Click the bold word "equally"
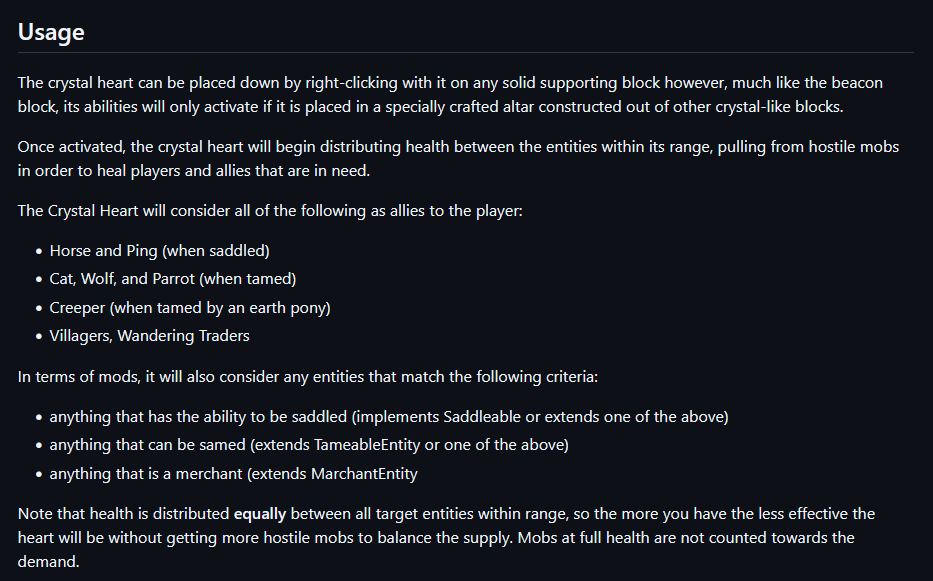This screenshot has width=933, height=581. pyautogui.click(x=259, y=514)
